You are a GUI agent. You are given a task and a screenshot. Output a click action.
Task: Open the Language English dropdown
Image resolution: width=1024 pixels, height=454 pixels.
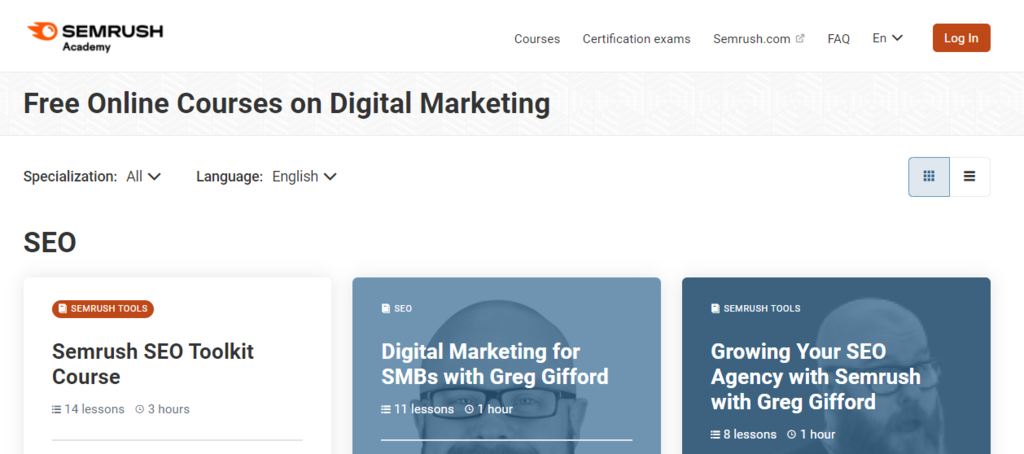point(304,176)
